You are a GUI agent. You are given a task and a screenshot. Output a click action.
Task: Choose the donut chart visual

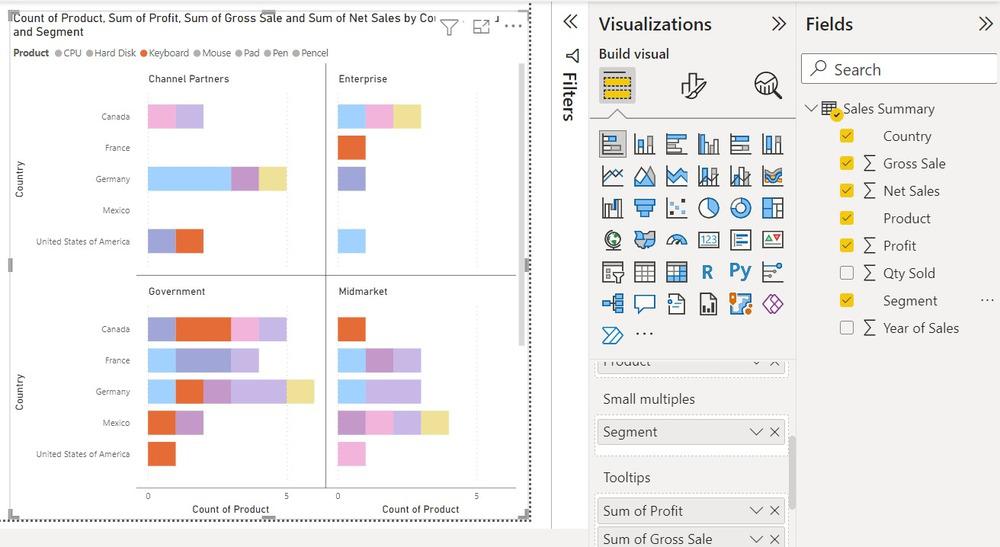740,208
